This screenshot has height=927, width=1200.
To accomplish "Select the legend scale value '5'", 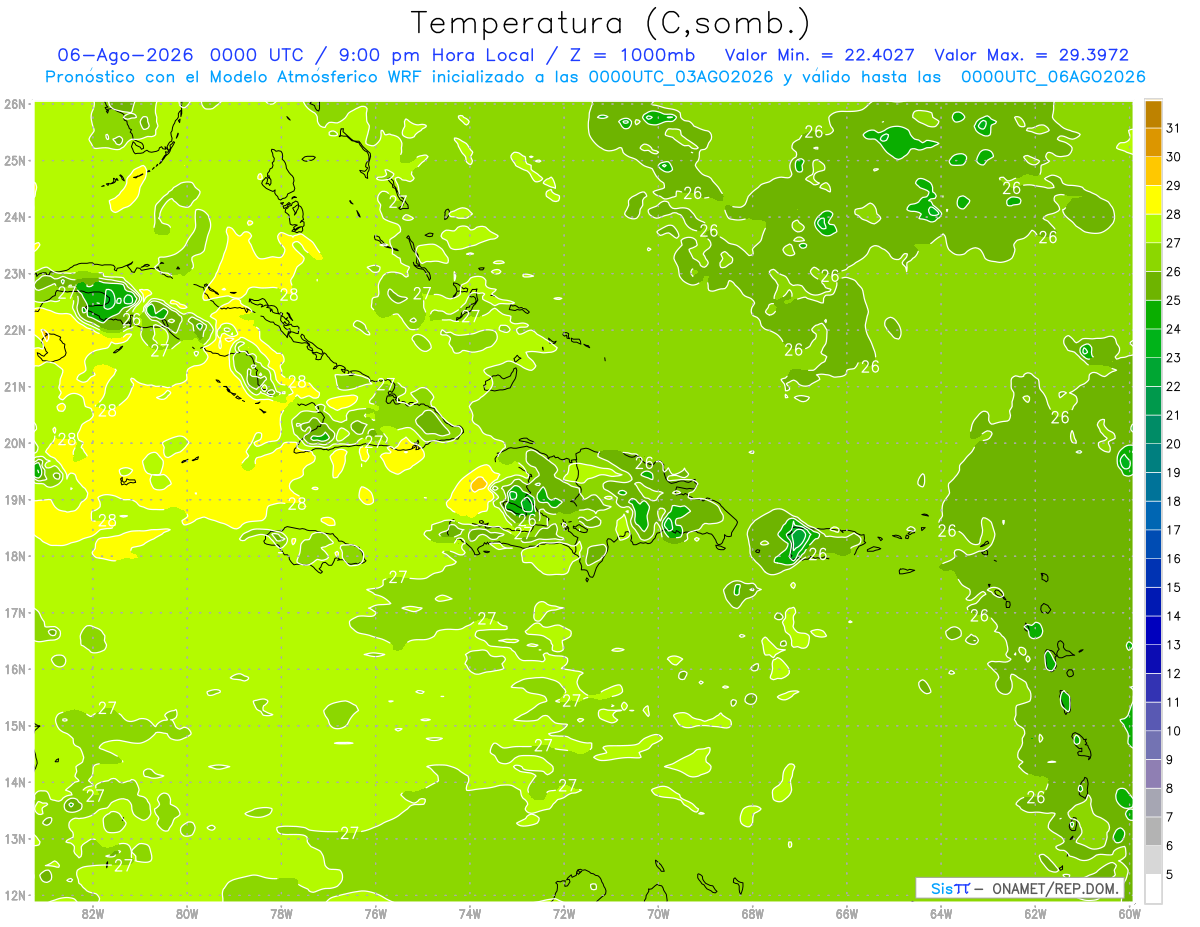I will point(1170,874).
